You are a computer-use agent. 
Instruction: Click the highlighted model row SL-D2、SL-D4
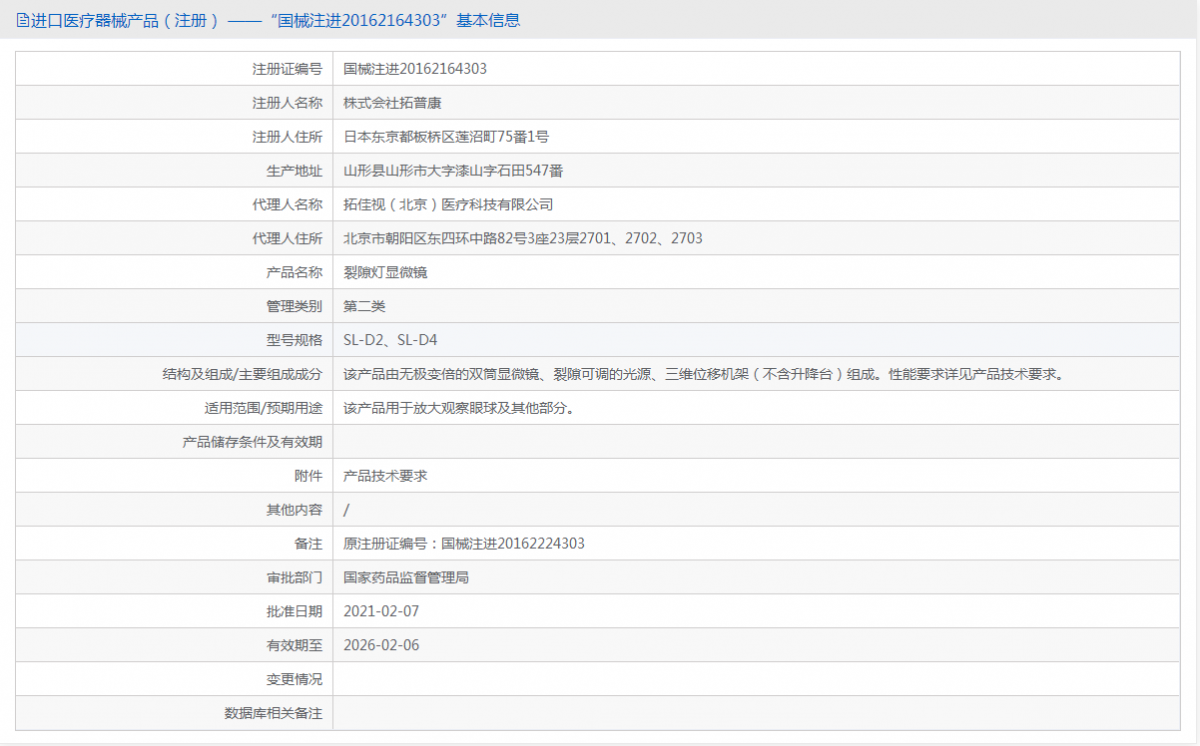390,340
